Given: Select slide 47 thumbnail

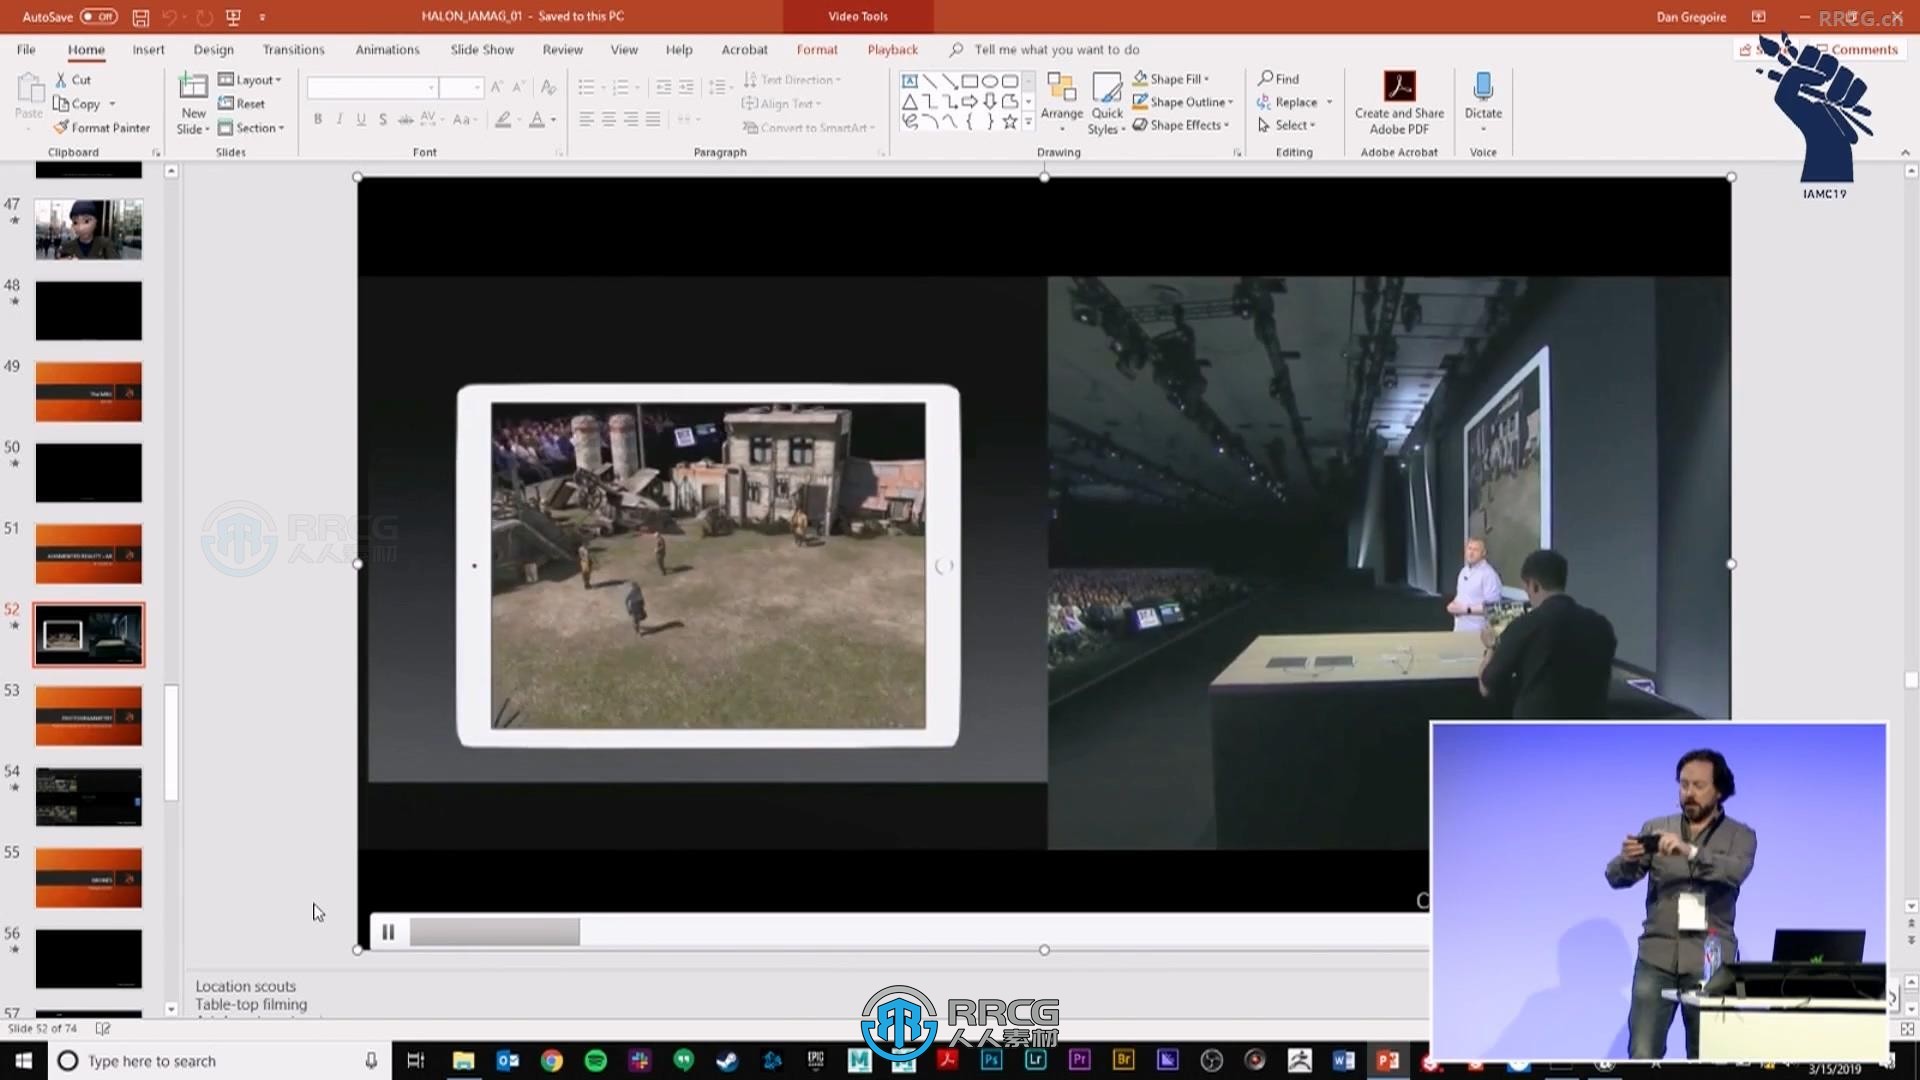Looking at the screenshot, I should (89, 229).
